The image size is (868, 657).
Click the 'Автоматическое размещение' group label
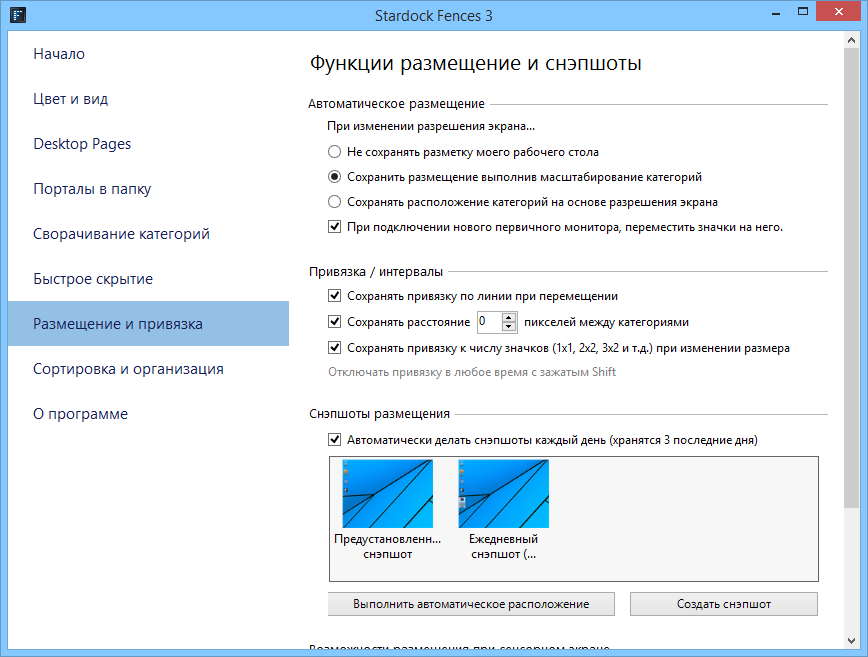pyautogui.click(x=396, y=104)
